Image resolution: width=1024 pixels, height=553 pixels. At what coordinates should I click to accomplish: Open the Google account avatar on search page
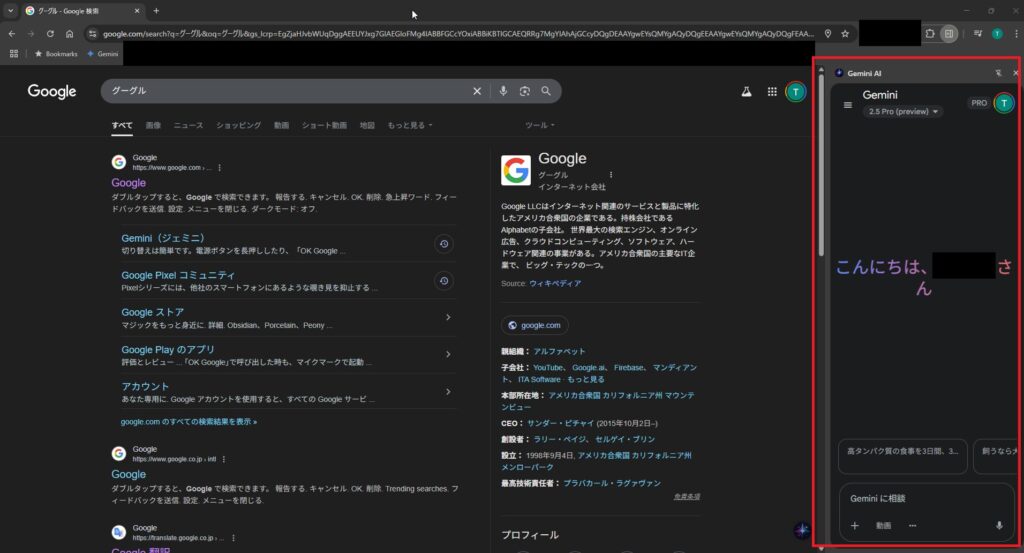795,92
